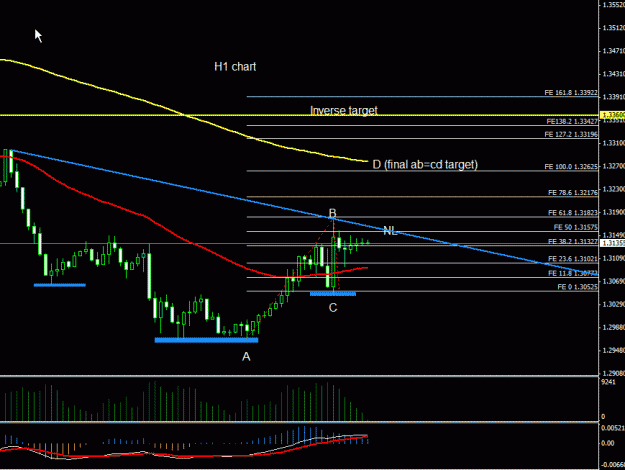Select the "NL" neckline label
The width and height of the screenshot is (625, 470).
click(x=390, y=230)
